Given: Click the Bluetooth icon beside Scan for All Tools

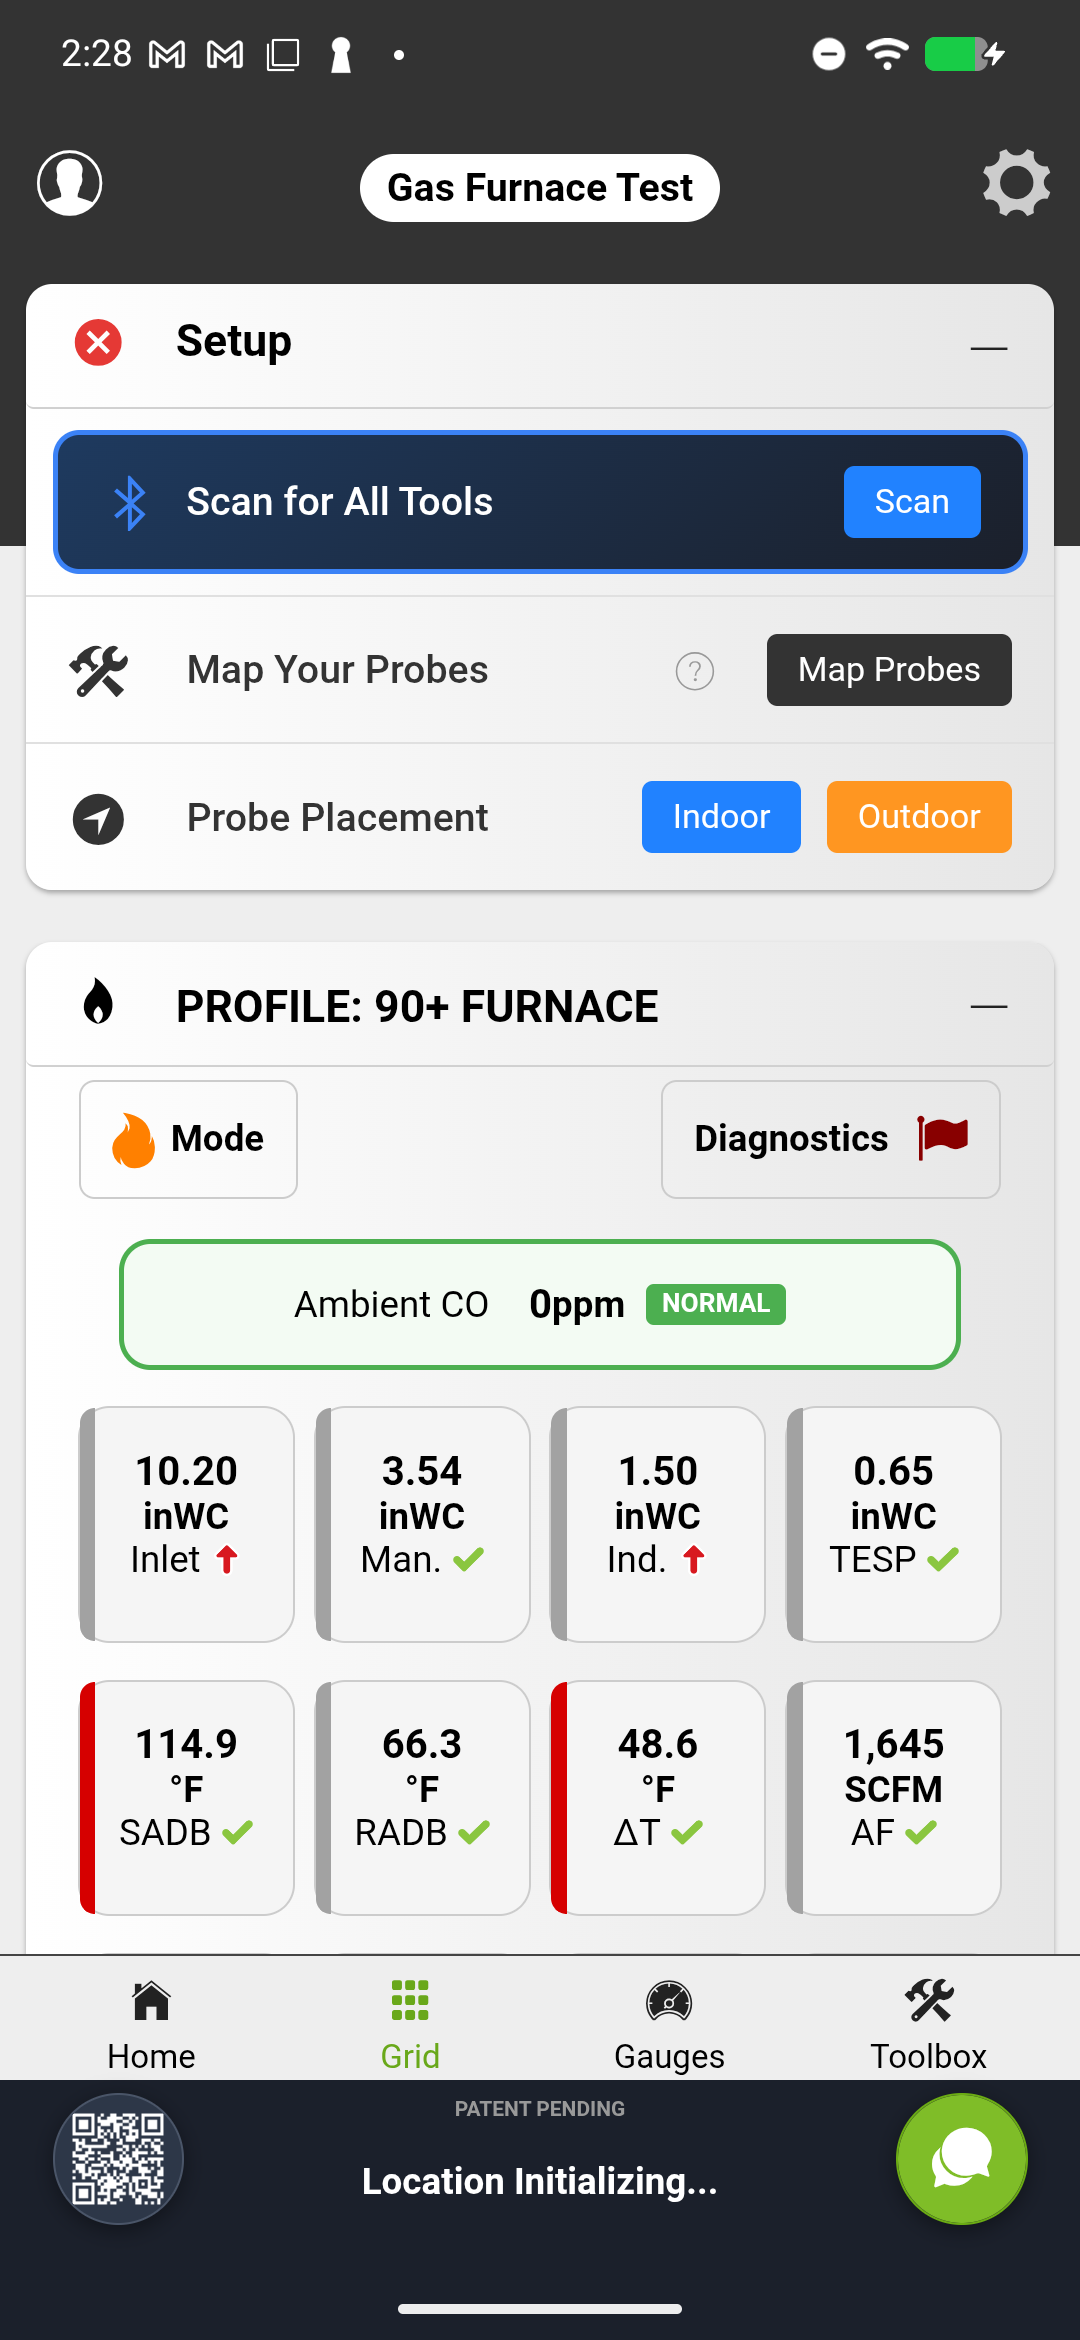Looking at the screenshot, I should pos(130,502).
